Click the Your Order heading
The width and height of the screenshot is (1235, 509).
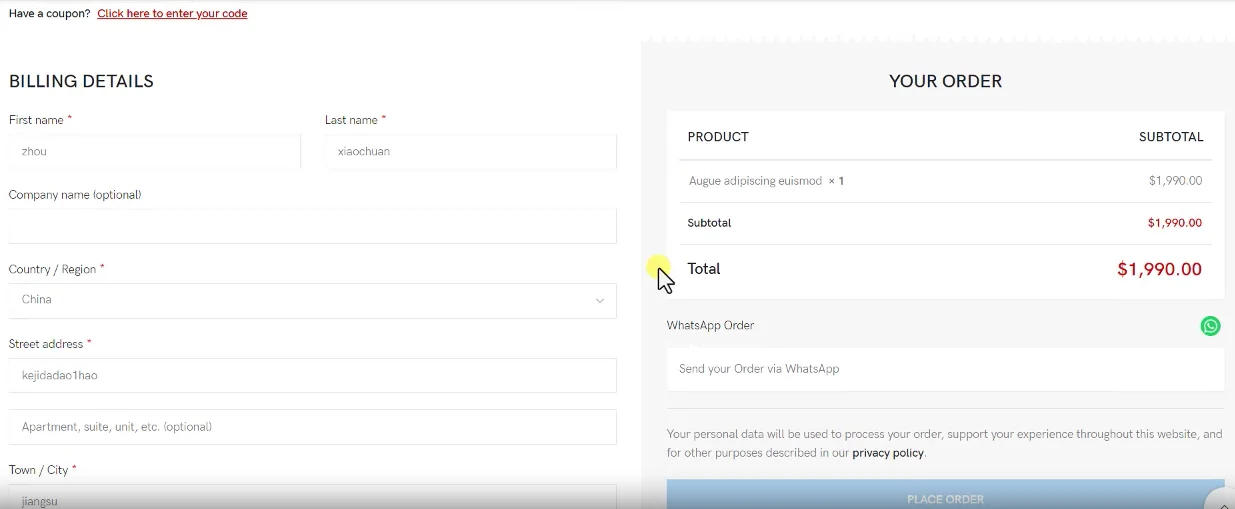point(945,82)
